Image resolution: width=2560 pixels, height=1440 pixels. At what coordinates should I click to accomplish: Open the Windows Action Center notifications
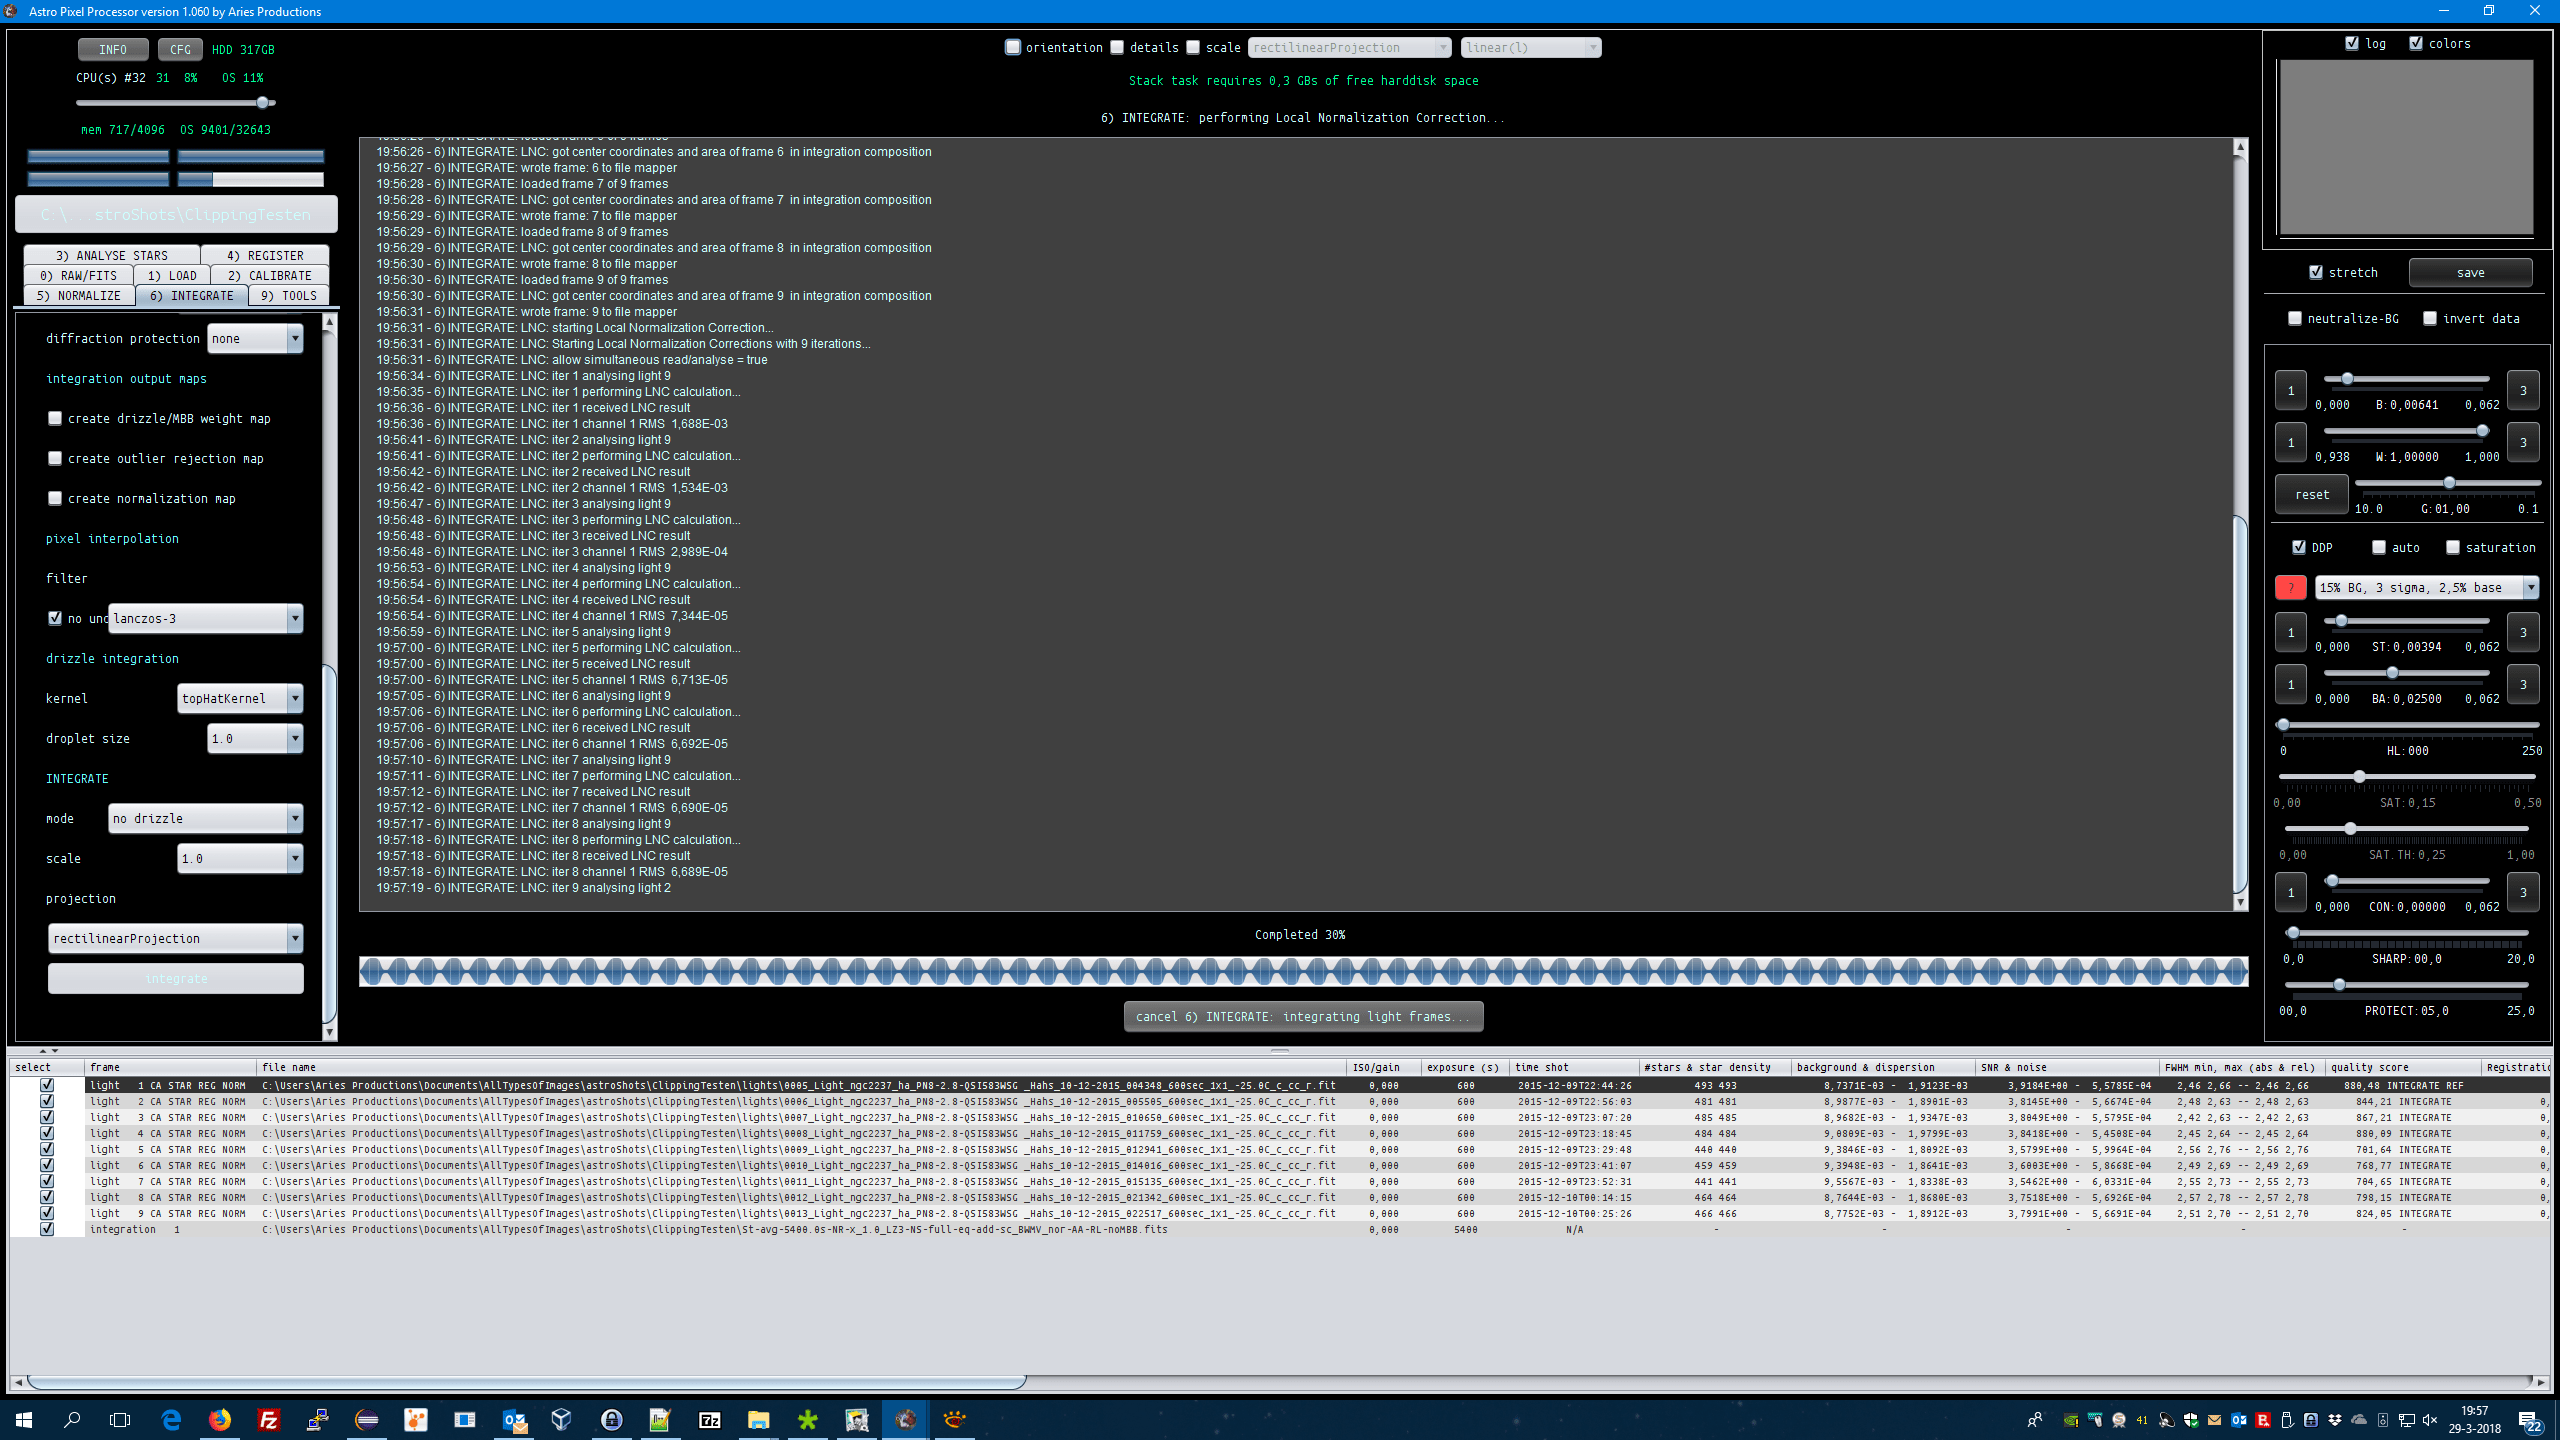(2530, 1420)
